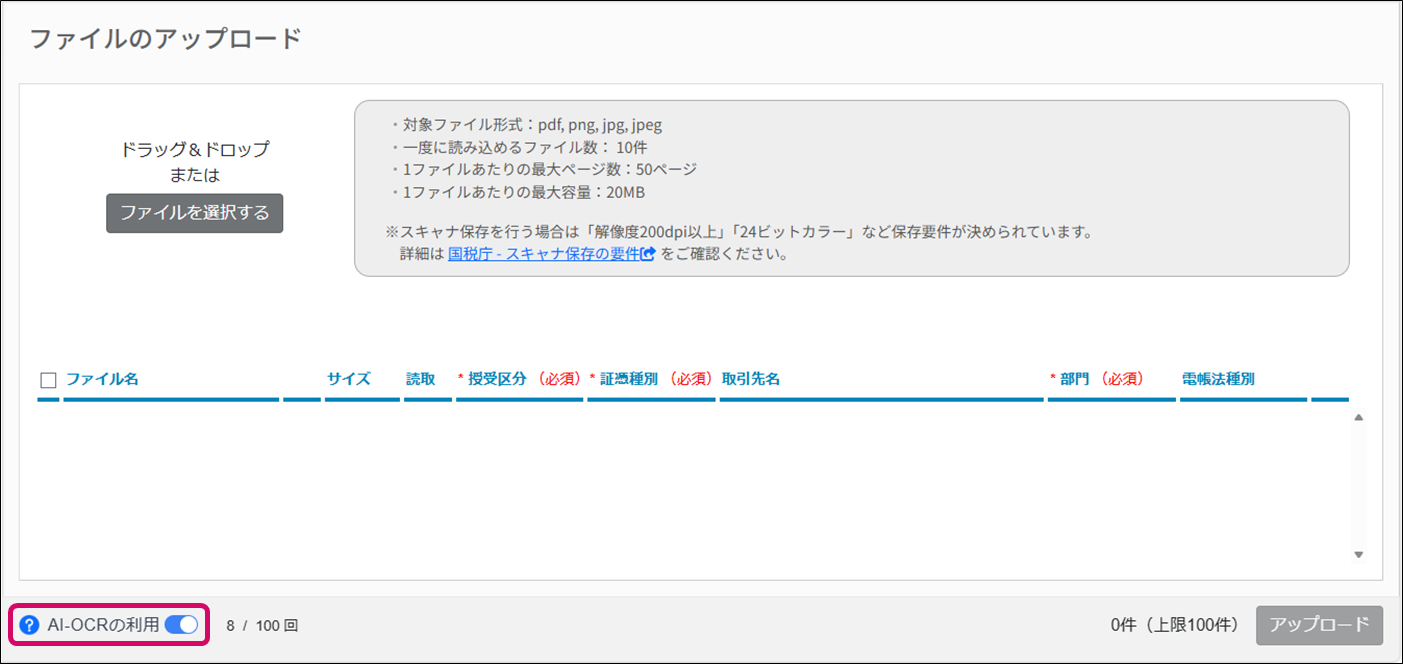
Task: Click the AI-OCR usage count 8 / 100 回
Action: click(x=262, y=626)
